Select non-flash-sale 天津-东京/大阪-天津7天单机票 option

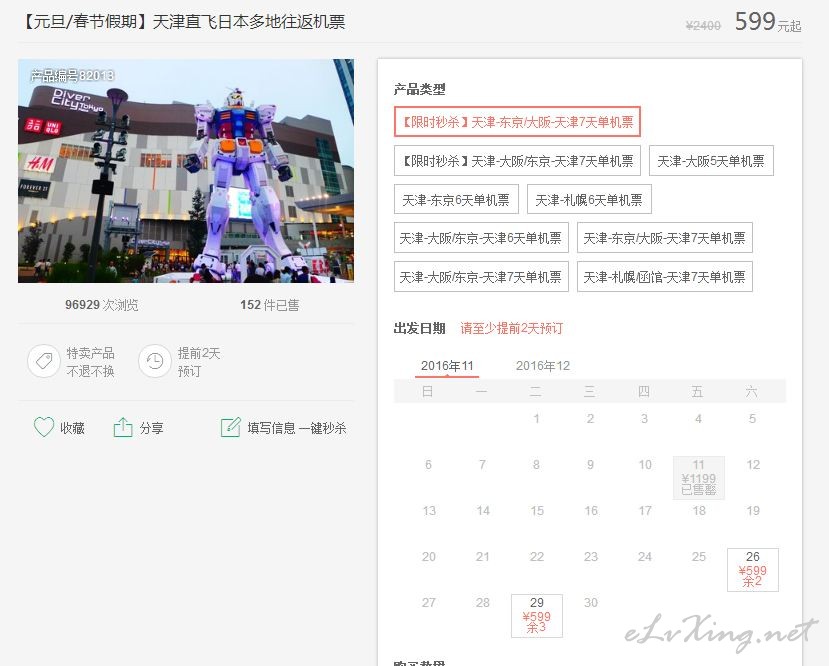tap(665, 238)
